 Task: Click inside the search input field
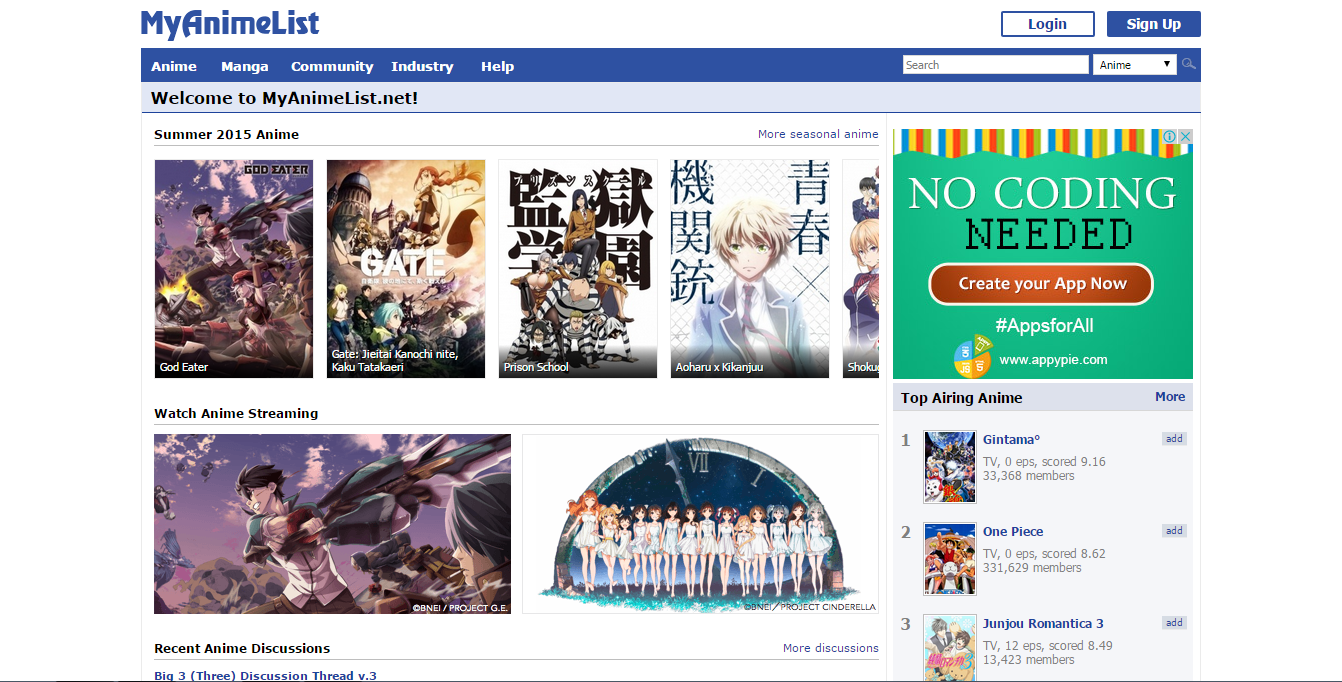pyautogui.click(x=993, y=63)
